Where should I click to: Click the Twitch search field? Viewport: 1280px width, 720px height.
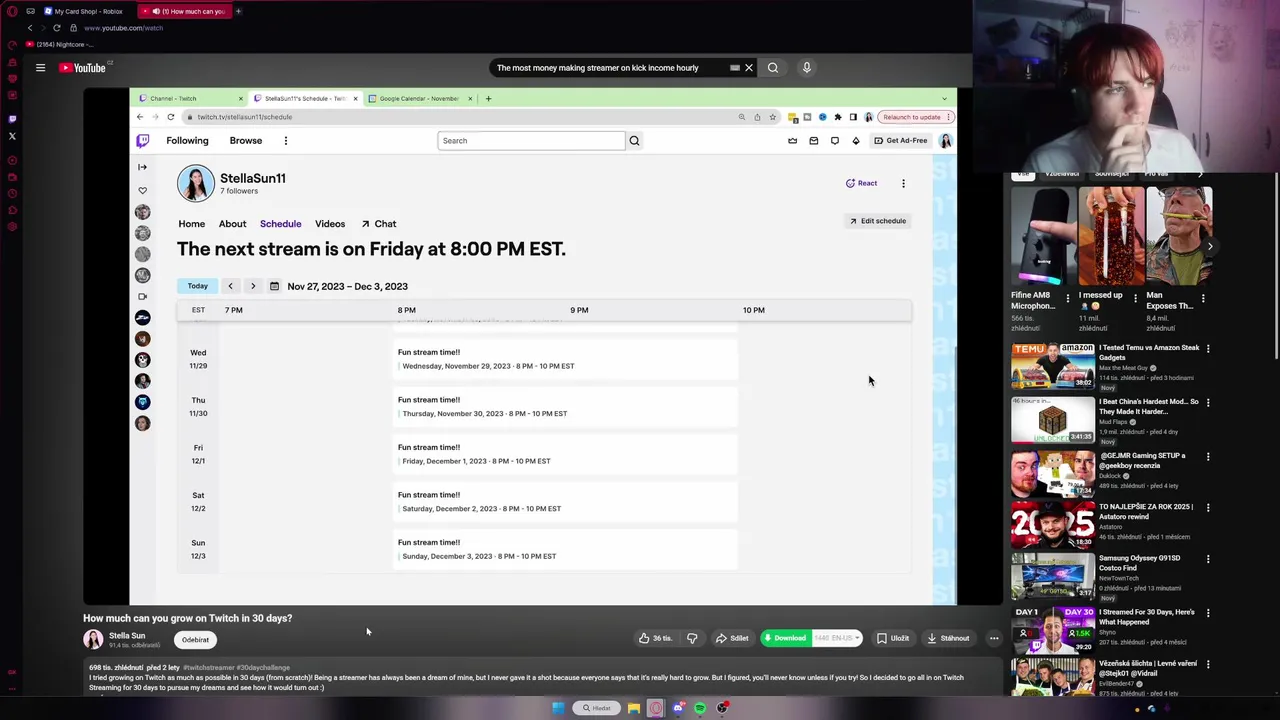click(x=531, y=141)
